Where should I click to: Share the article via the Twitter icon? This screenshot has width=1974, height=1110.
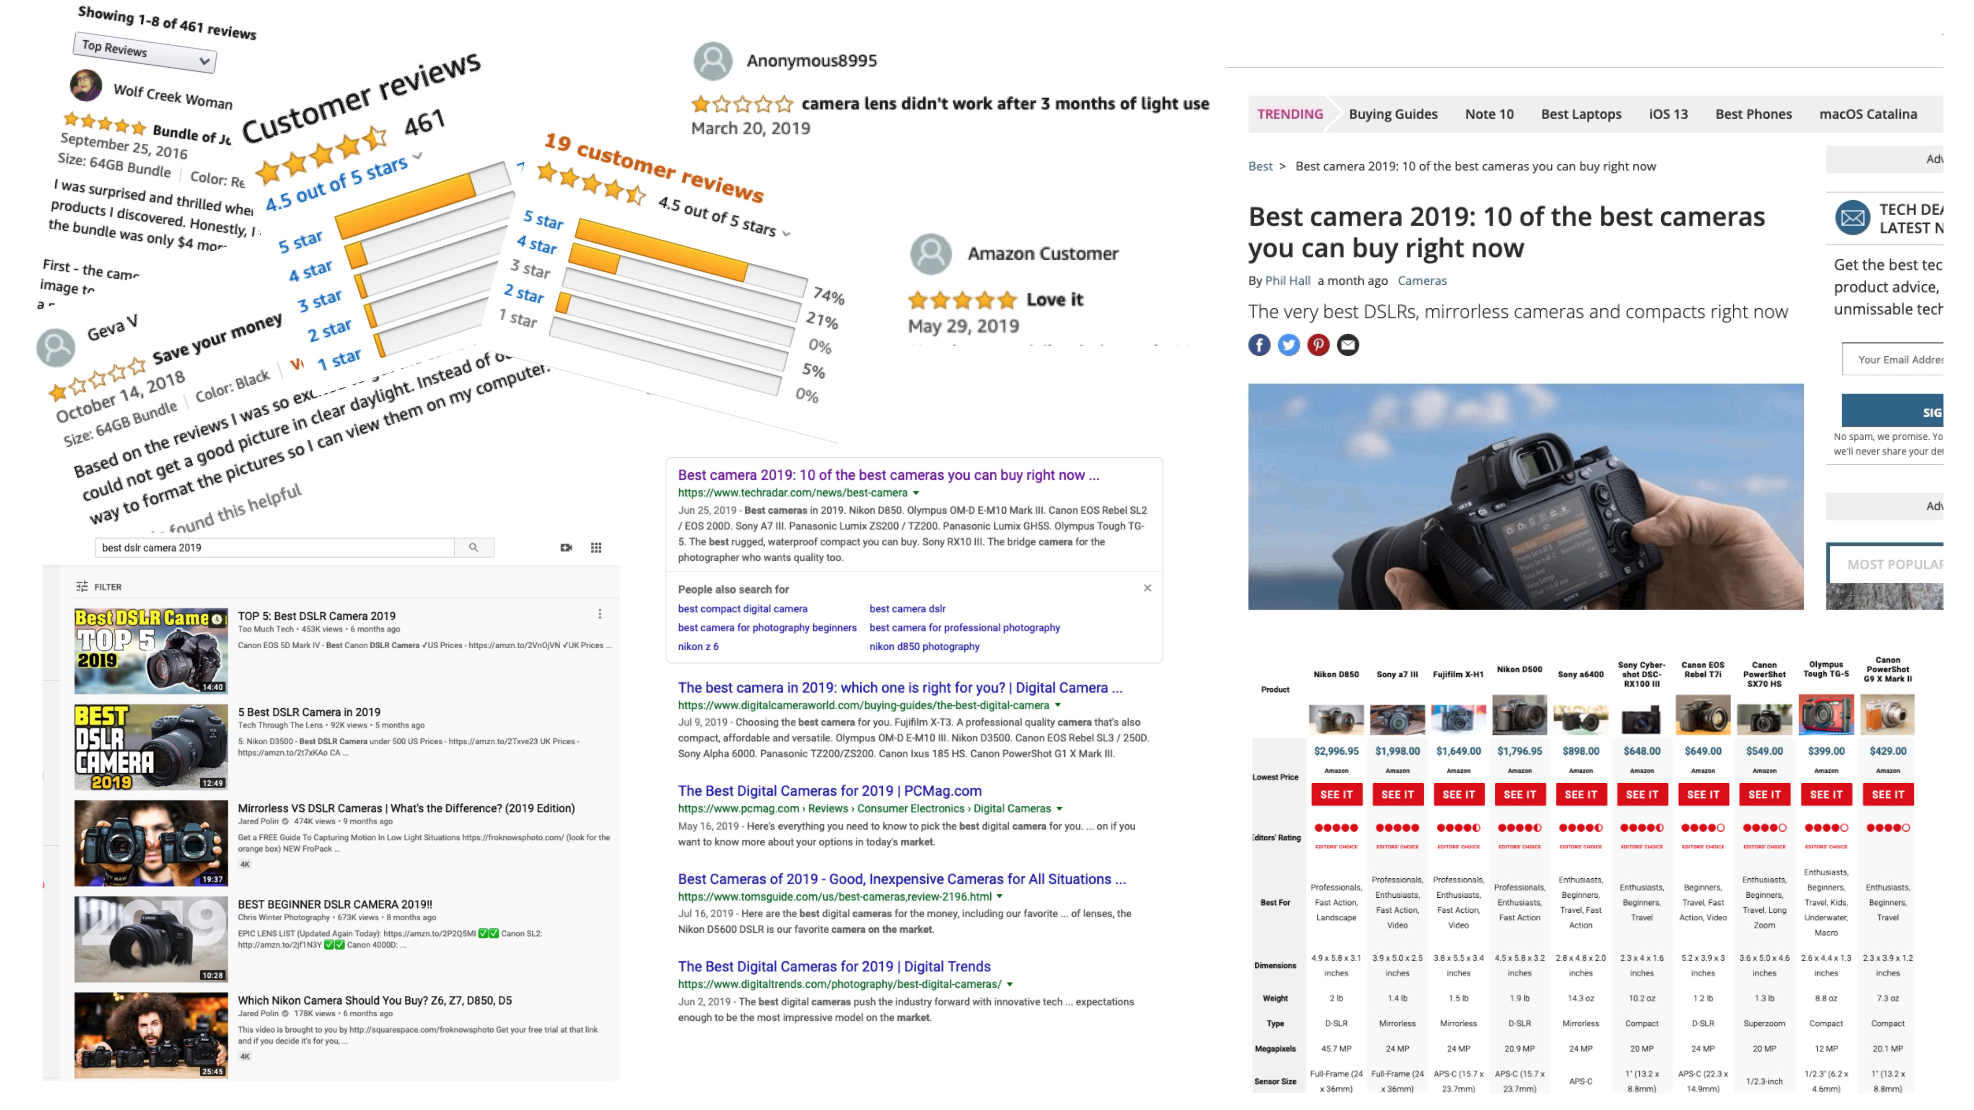(x=1289, y=345)
